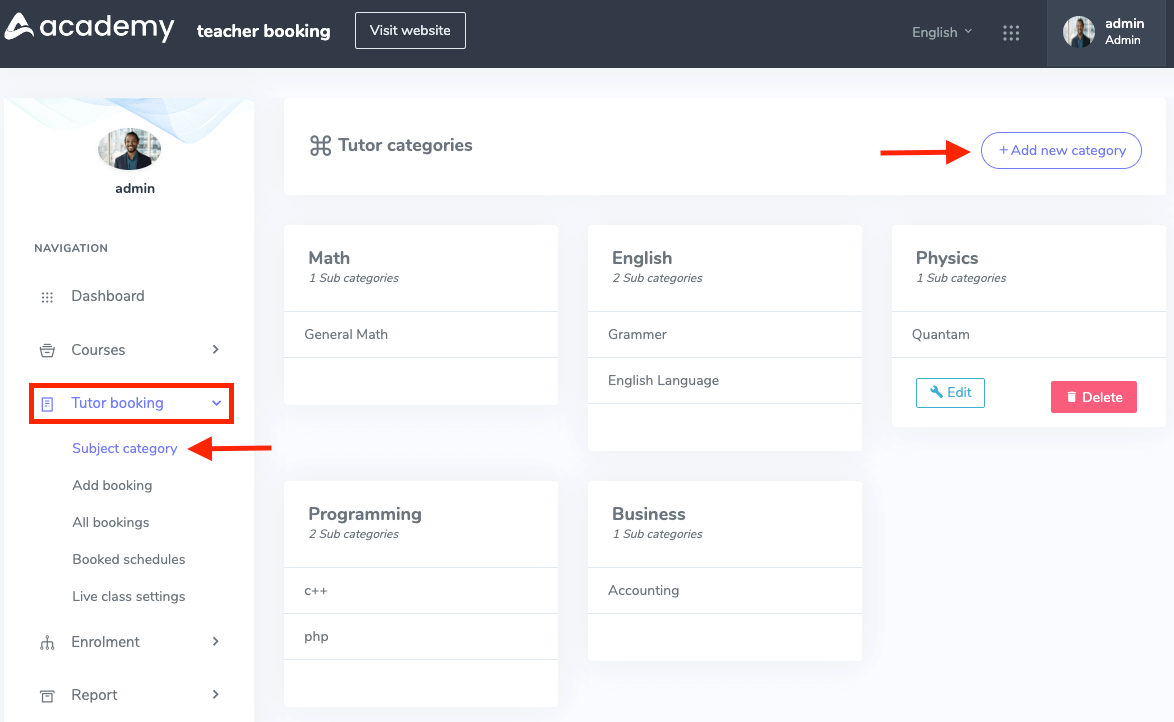Click the Programming category title
Image resolution: width=1174 pixels, height=722 pixels.
click(x=365, y=514)
